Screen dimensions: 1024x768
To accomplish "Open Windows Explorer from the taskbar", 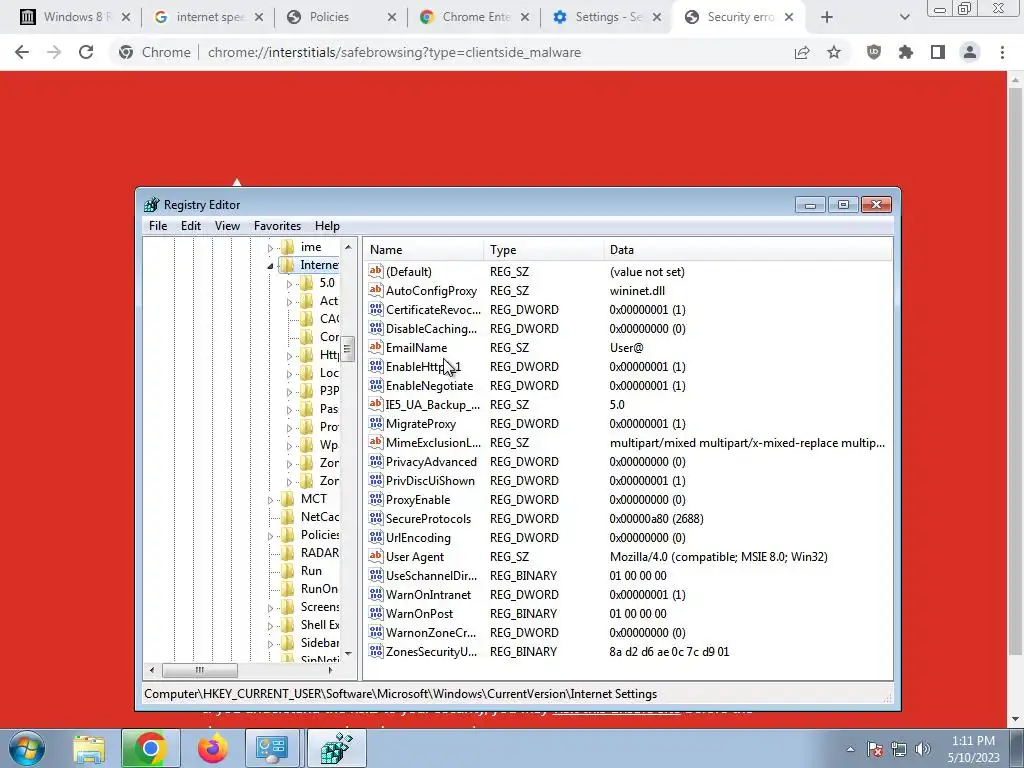I will pyautogui.click(x=89, y=748).
